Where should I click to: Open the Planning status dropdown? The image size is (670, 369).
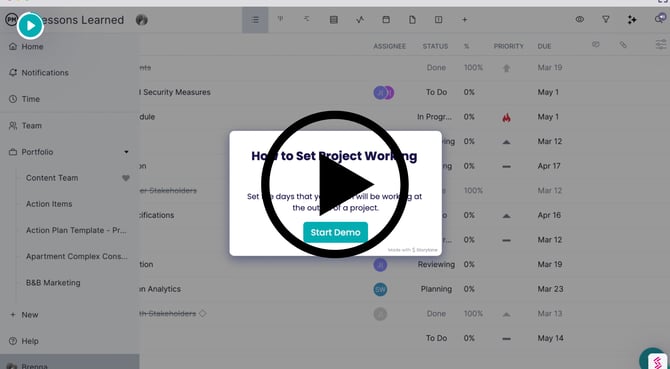(436, 289)
